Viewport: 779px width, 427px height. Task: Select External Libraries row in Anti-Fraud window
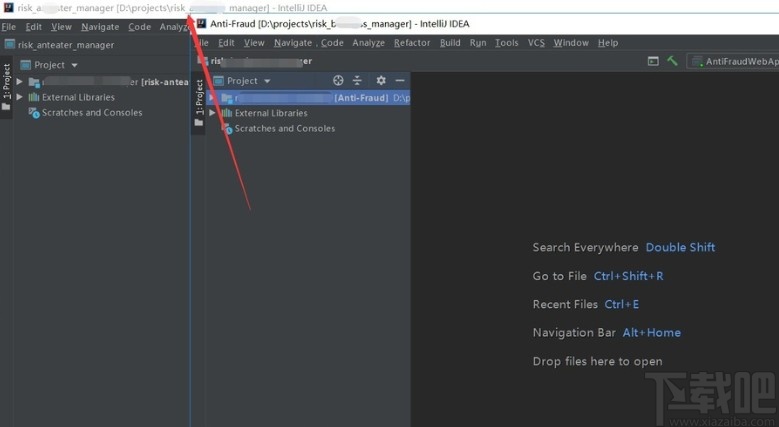coord(308,113)
